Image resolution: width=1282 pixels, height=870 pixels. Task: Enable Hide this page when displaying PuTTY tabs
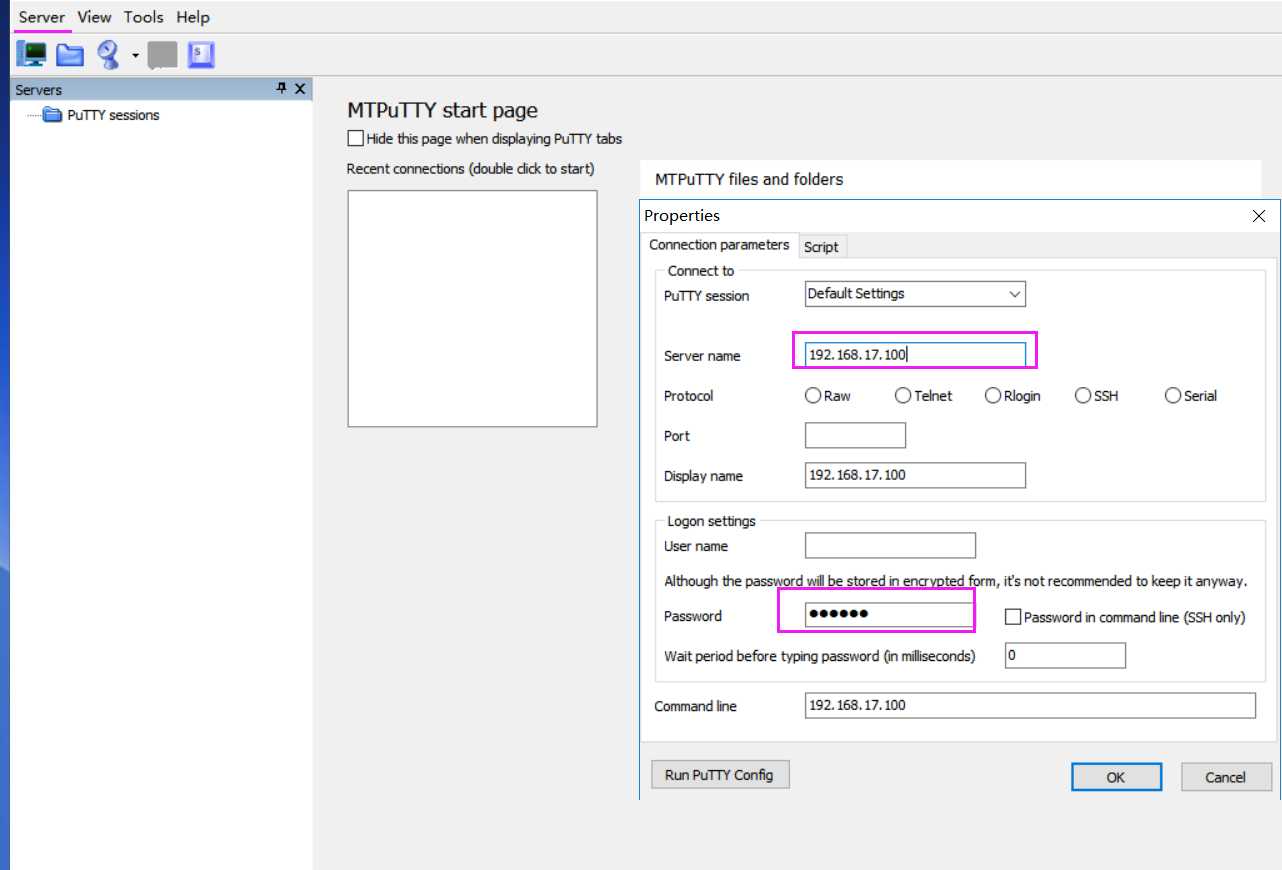click(355, 139)
